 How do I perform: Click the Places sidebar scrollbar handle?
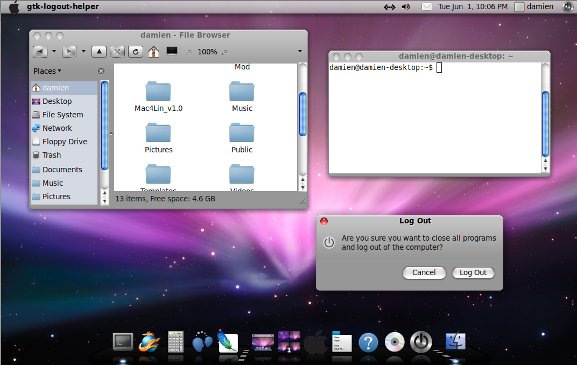point(105,126)
